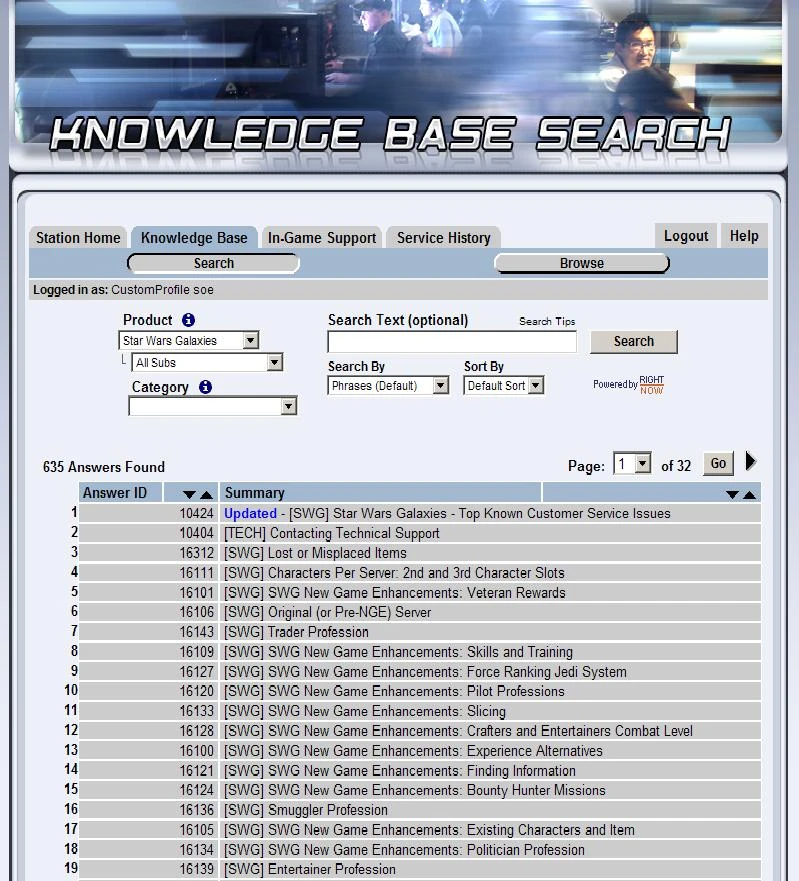Viewport: 799px width, 881px height.
Task: Click Answer ID 16111 cell
Action: coord(148,573)
